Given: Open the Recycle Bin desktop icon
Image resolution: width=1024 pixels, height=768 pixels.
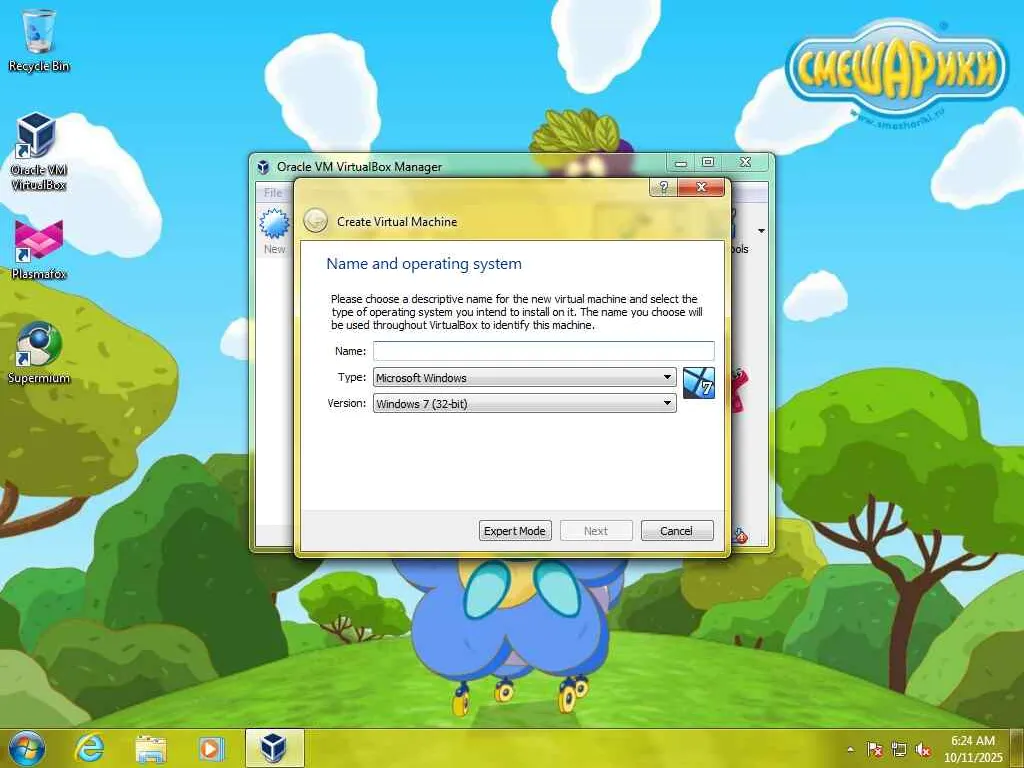Looking at the screenshot, I should pyautogui.click(x=39, y=40).
